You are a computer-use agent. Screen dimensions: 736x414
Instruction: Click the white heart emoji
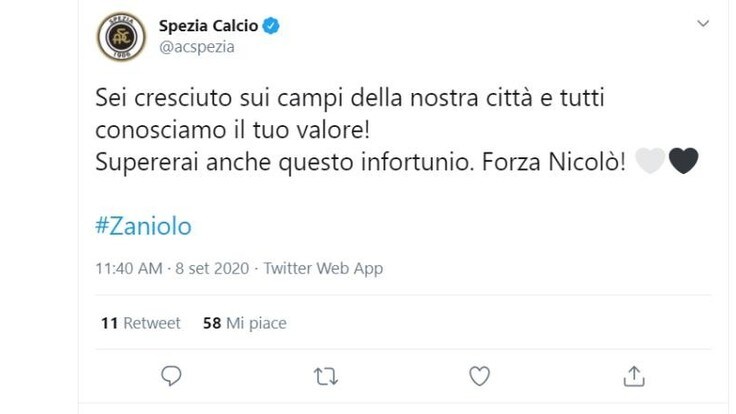point(650,161)
